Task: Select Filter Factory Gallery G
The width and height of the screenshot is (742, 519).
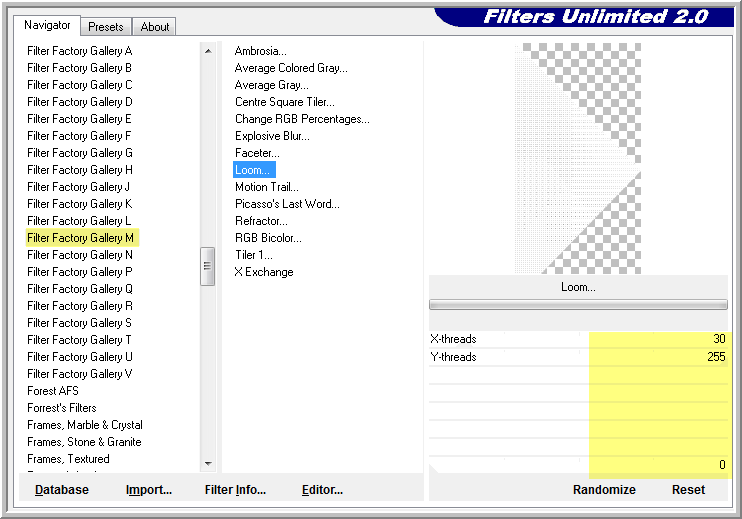Action: 80,153
